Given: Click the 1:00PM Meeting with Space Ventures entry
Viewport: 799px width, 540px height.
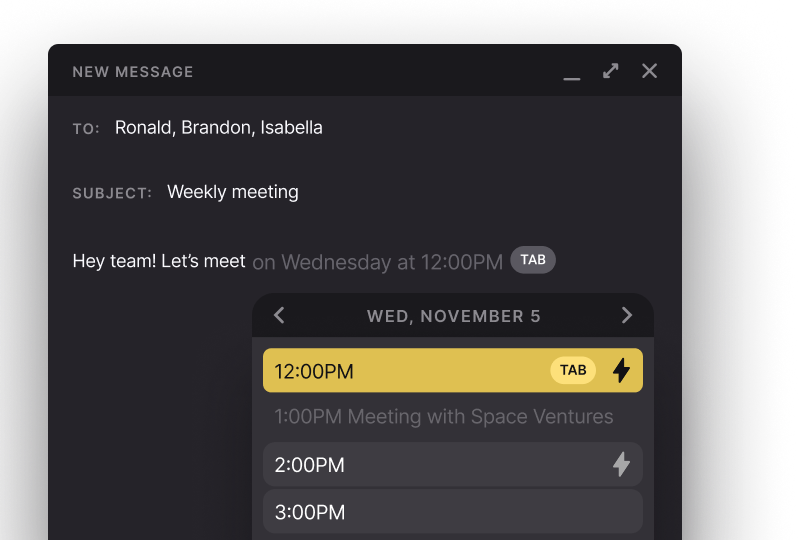Looking at the screenshot, I should (x=444, y=417).
